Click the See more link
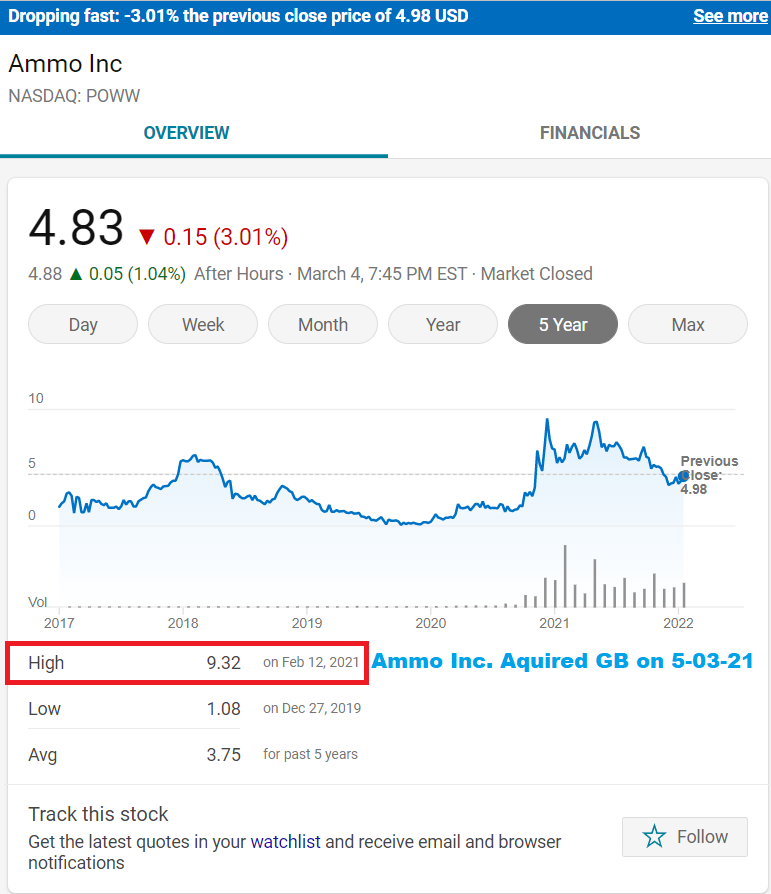Screen dimensions: 771x894 (731, 16)
